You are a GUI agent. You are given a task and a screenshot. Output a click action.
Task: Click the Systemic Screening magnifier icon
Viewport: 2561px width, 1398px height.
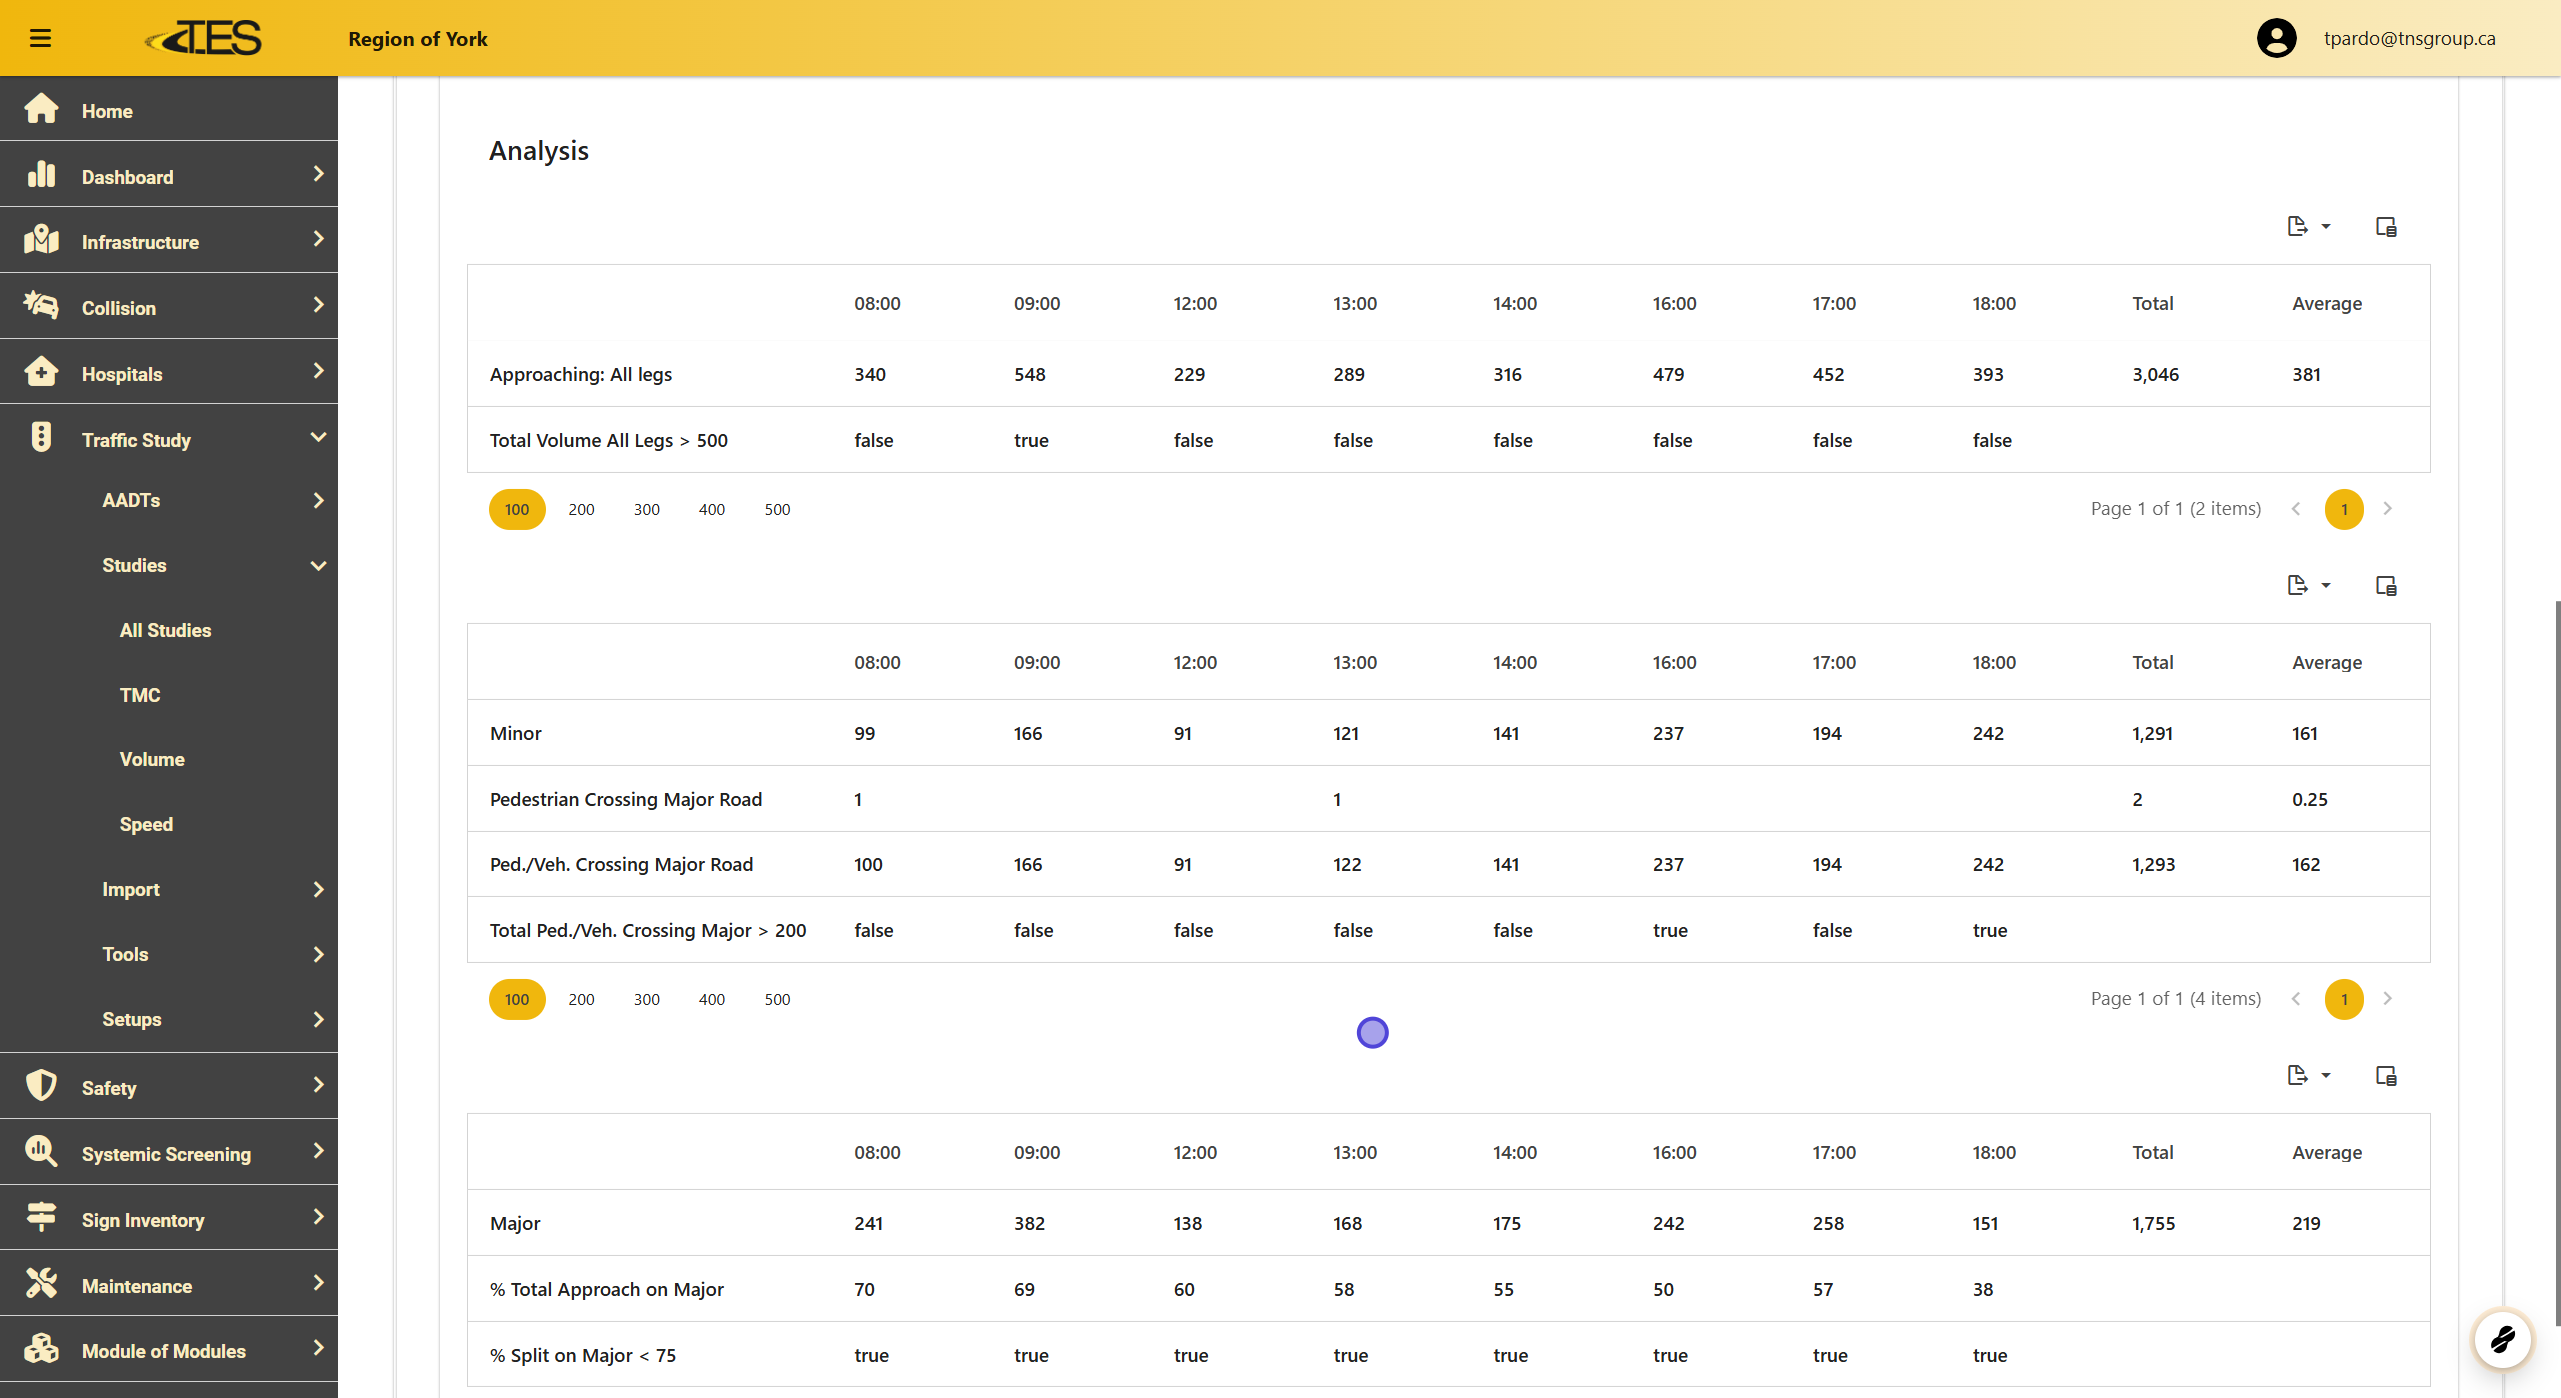(x=41, y=1151)
